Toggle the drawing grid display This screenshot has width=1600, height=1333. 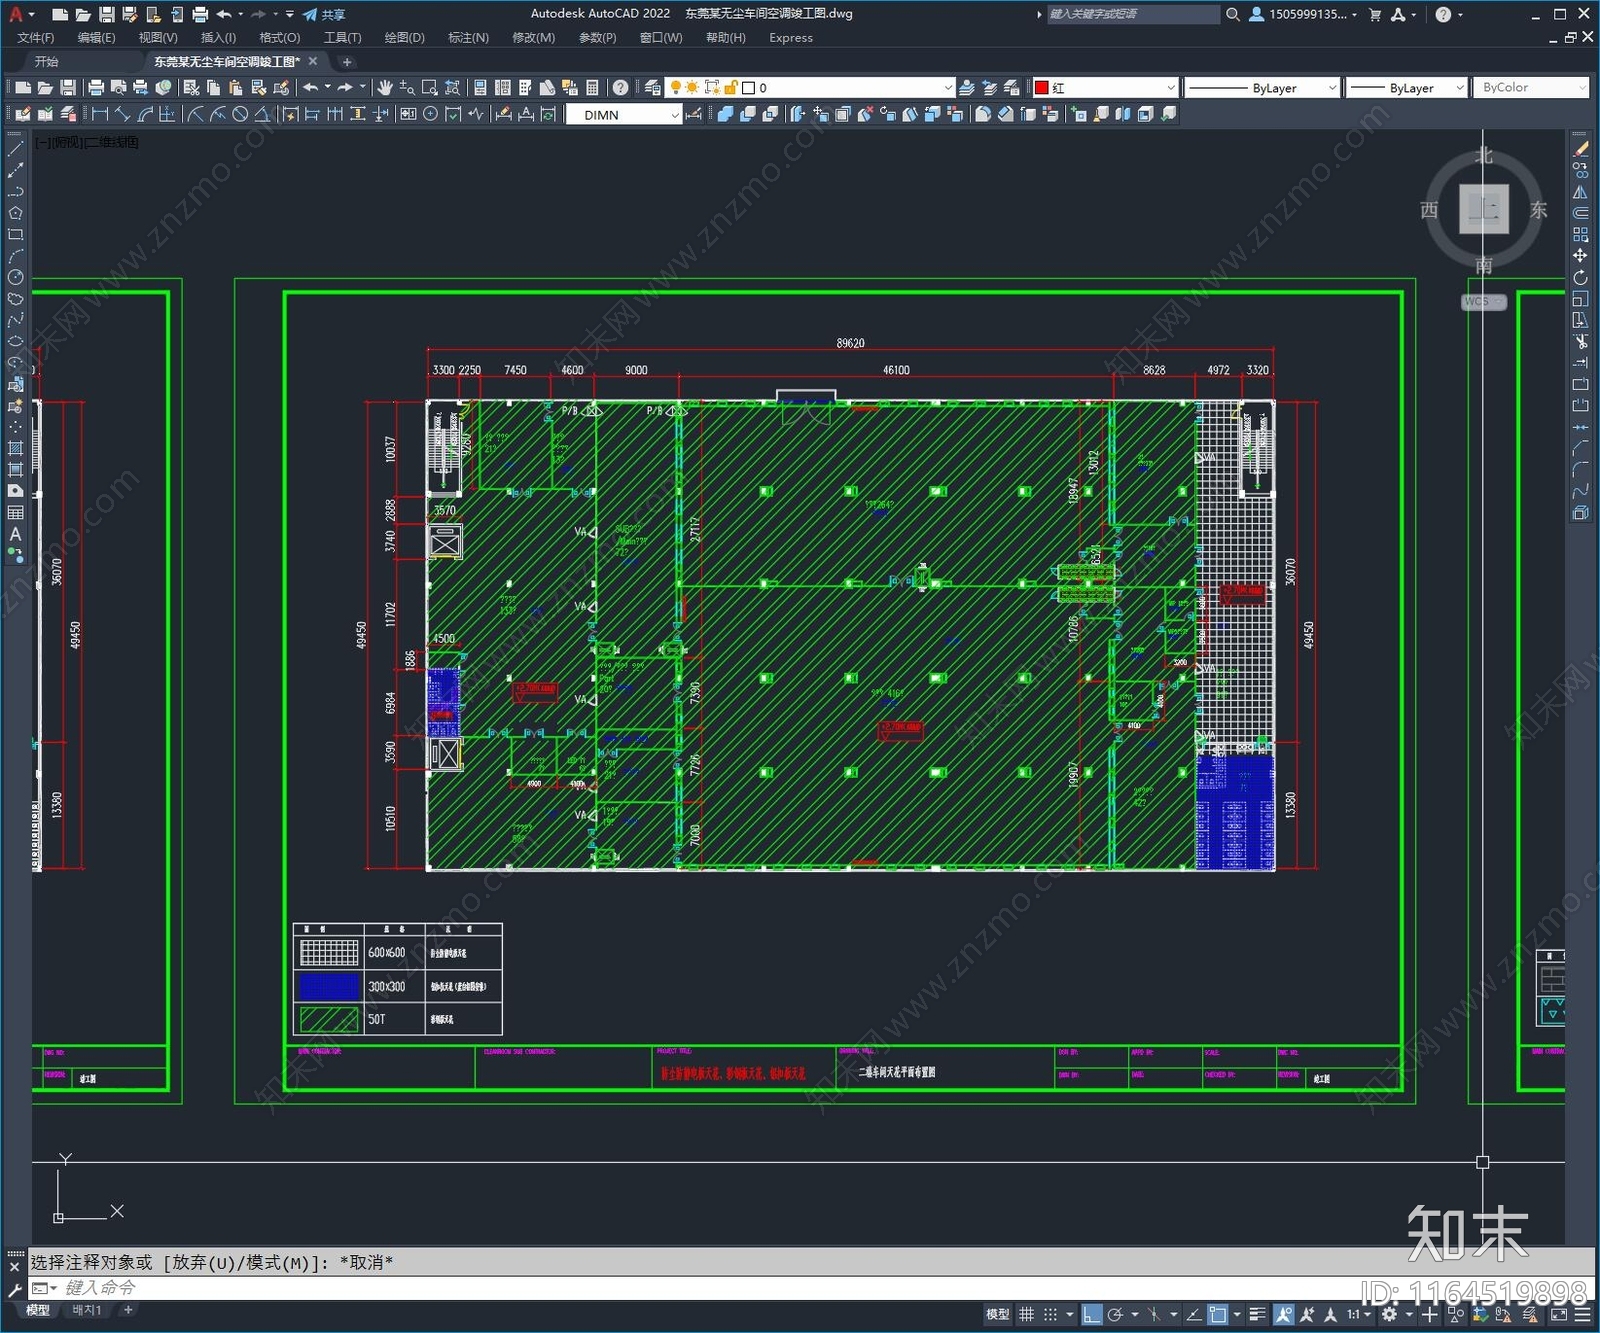tap(1027, 1314)
